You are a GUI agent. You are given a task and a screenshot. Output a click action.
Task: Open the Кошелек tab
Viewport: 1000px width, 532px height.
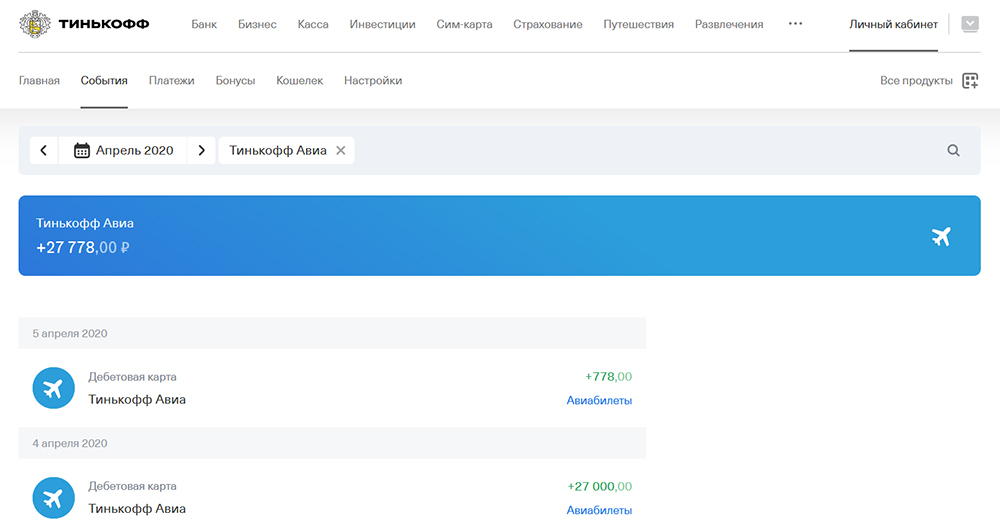point(300,80)
